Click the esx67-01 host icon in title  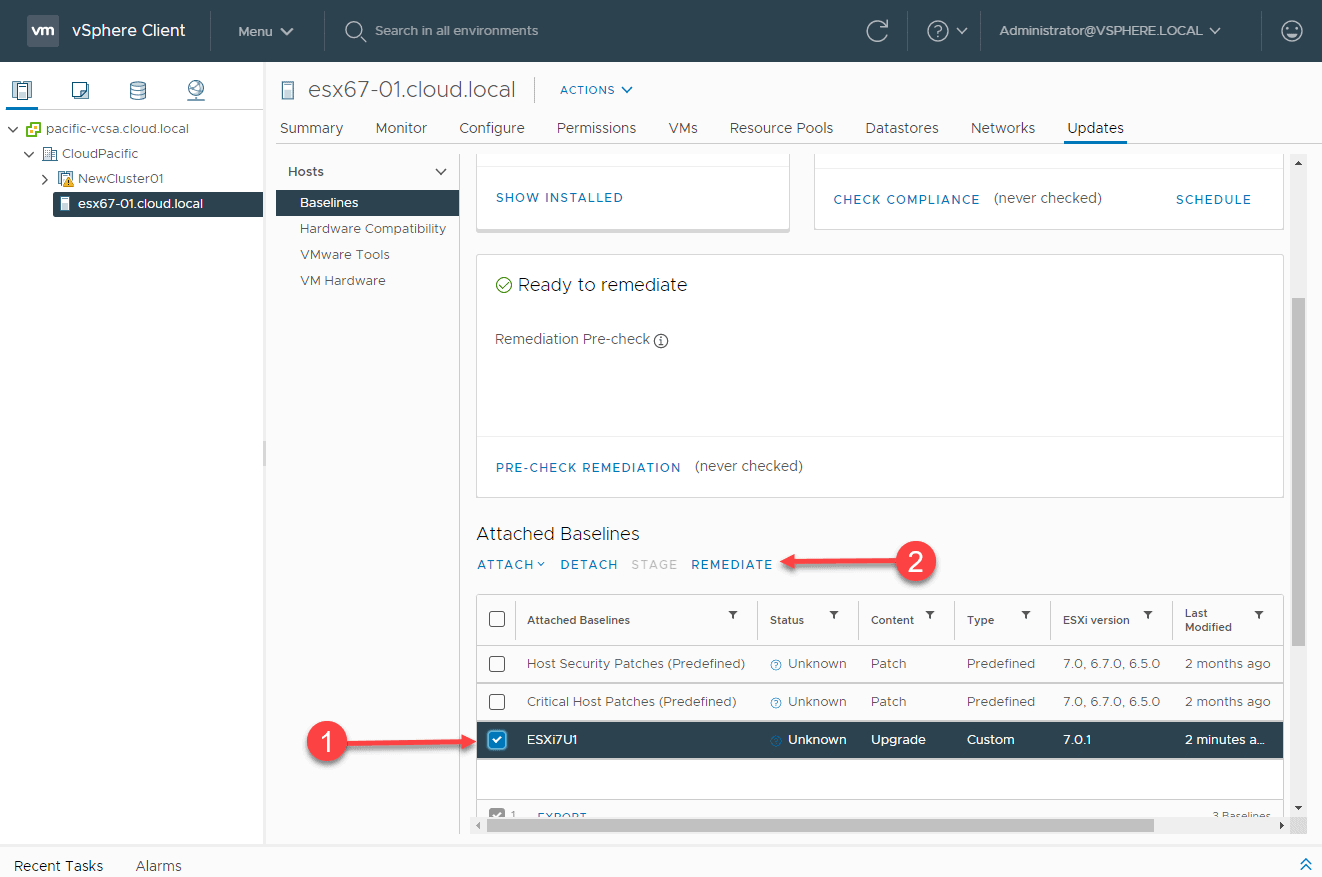coord(288,90)
